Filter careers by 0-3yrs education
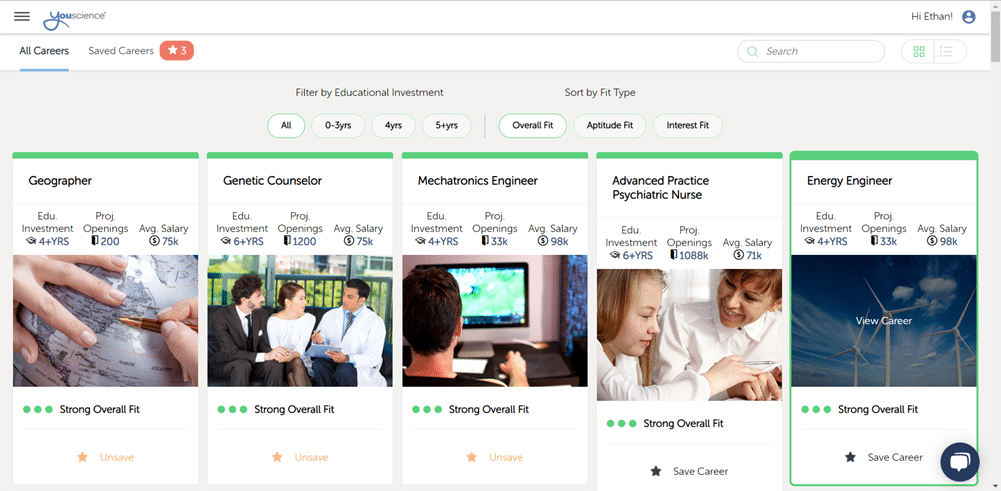 click(x=338, y=126)
